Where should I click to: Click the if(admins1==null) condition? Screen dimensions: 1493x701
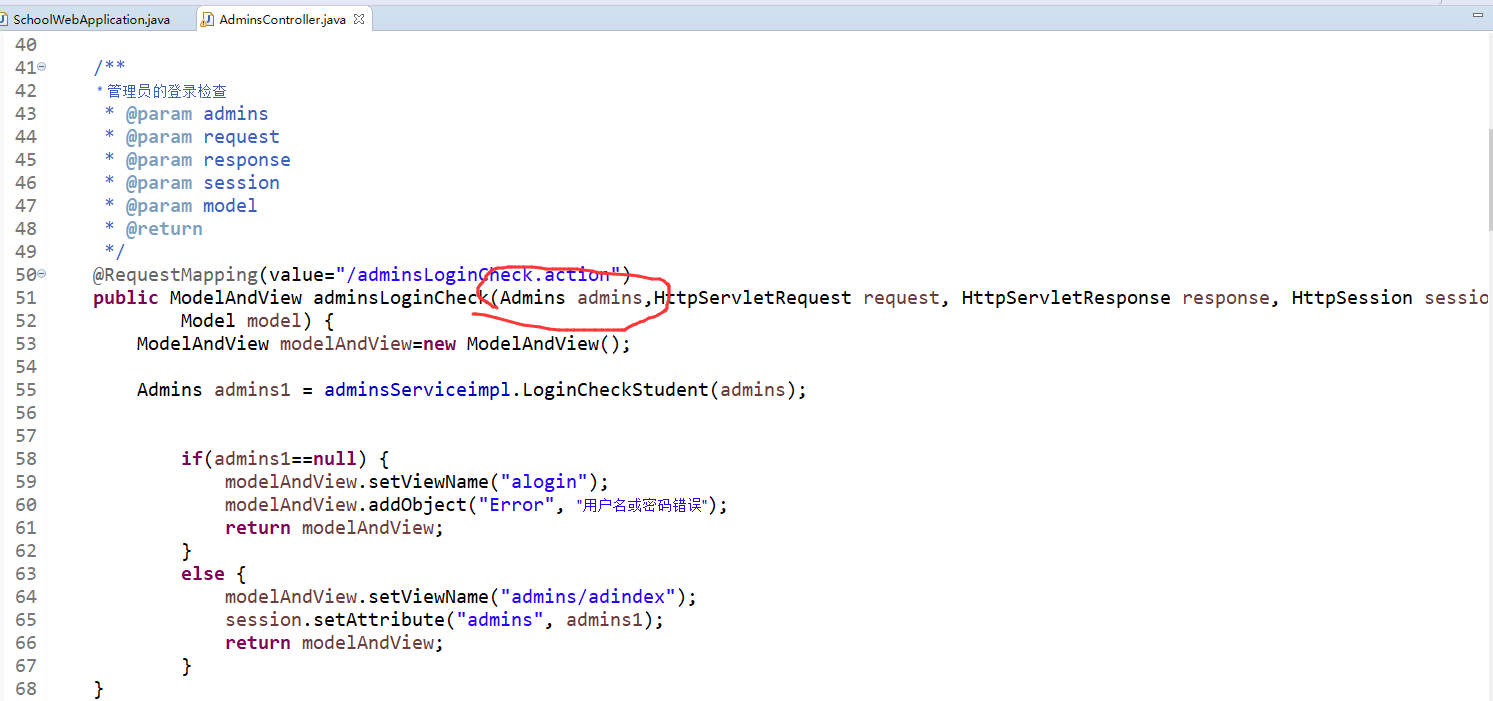275,459
